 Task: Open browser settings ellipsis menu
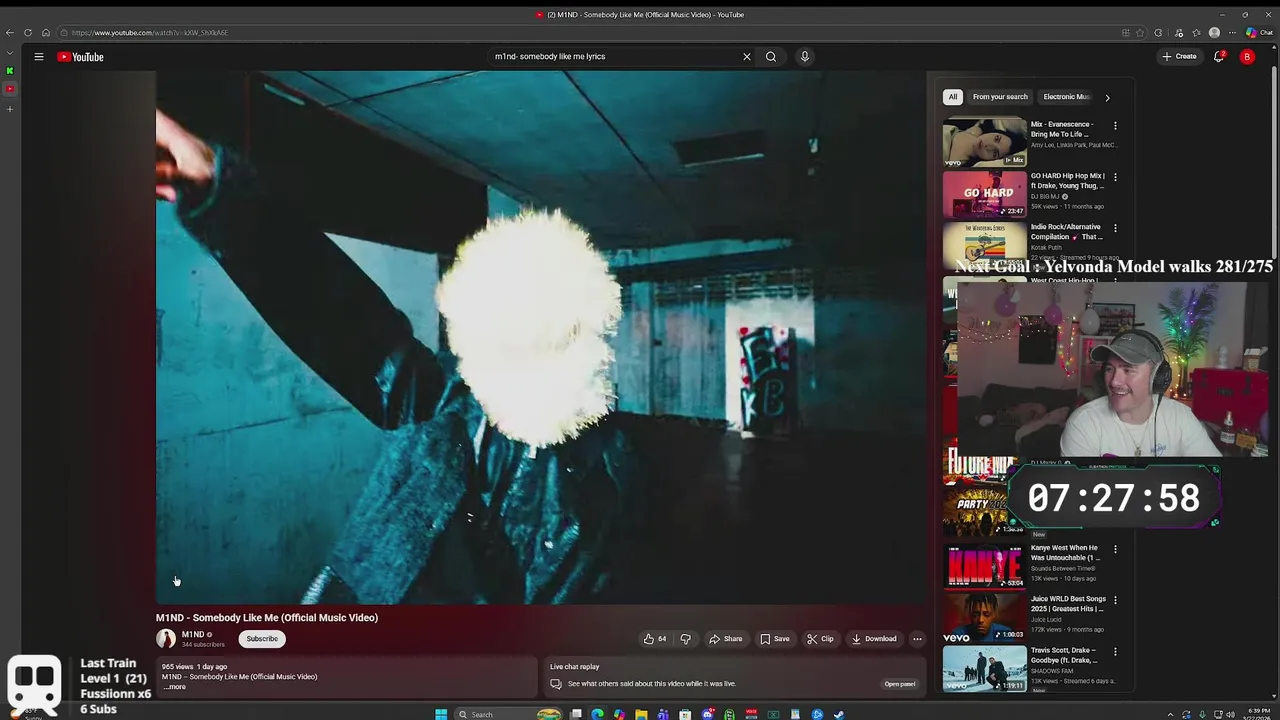(1231, 33)
